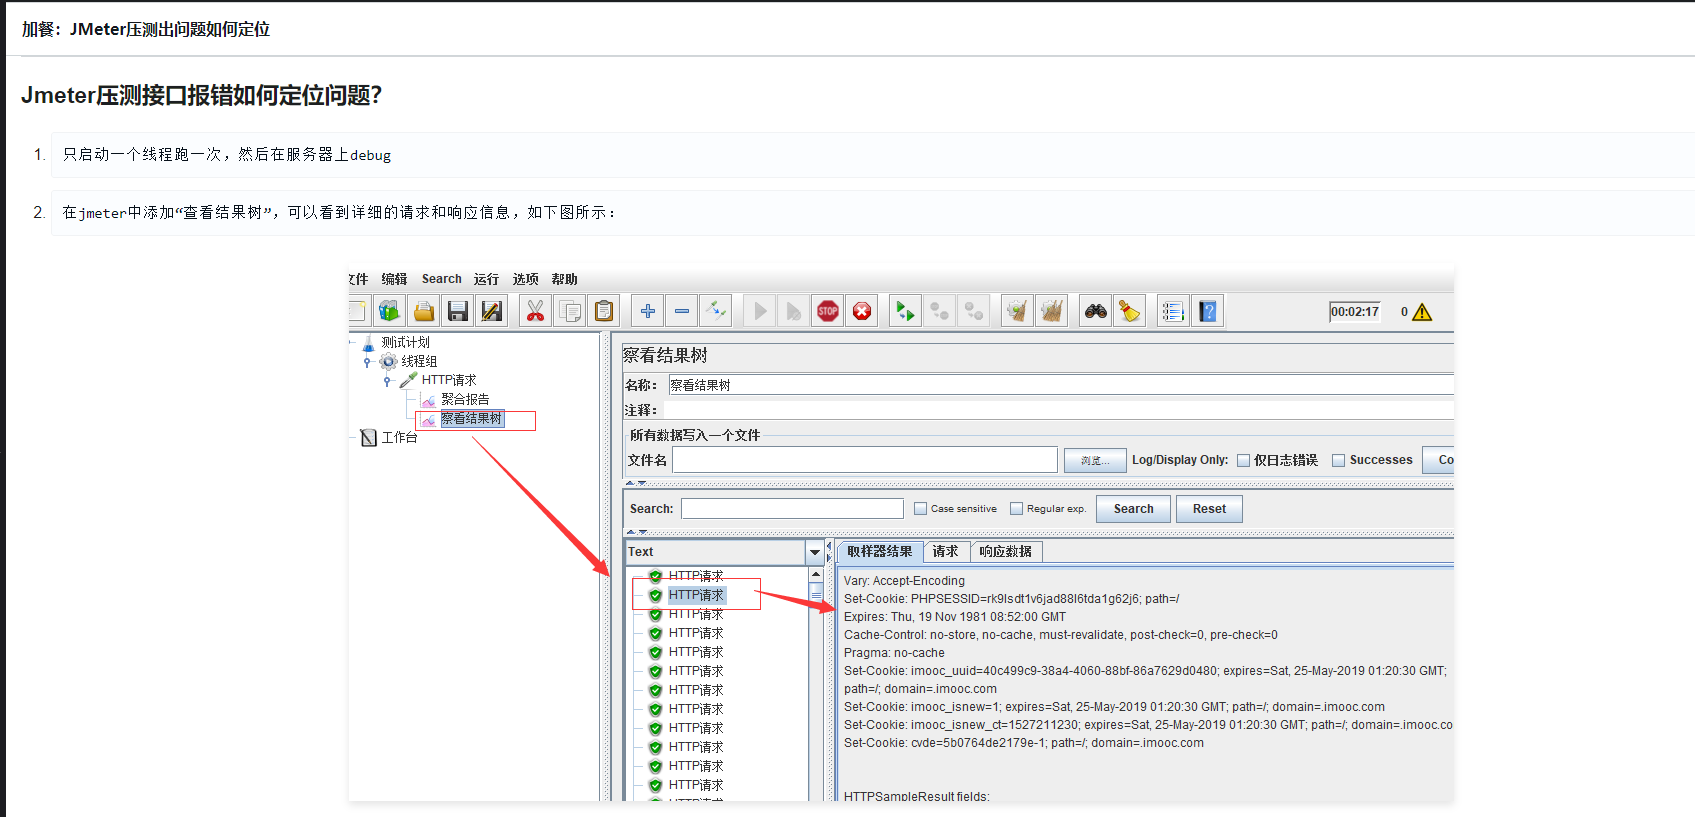Click the Clear icon with single broom and gear
Viewport: 1695px width, 817px height.
1018,311
